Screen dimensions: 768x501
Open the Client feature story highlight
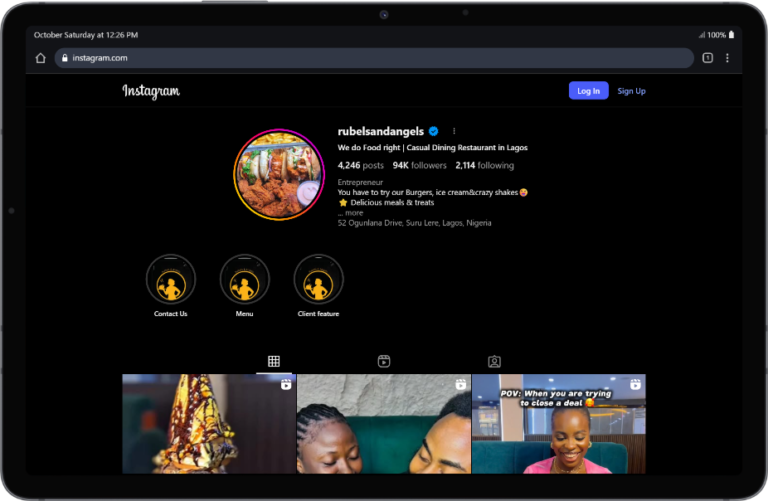[318, 279]
